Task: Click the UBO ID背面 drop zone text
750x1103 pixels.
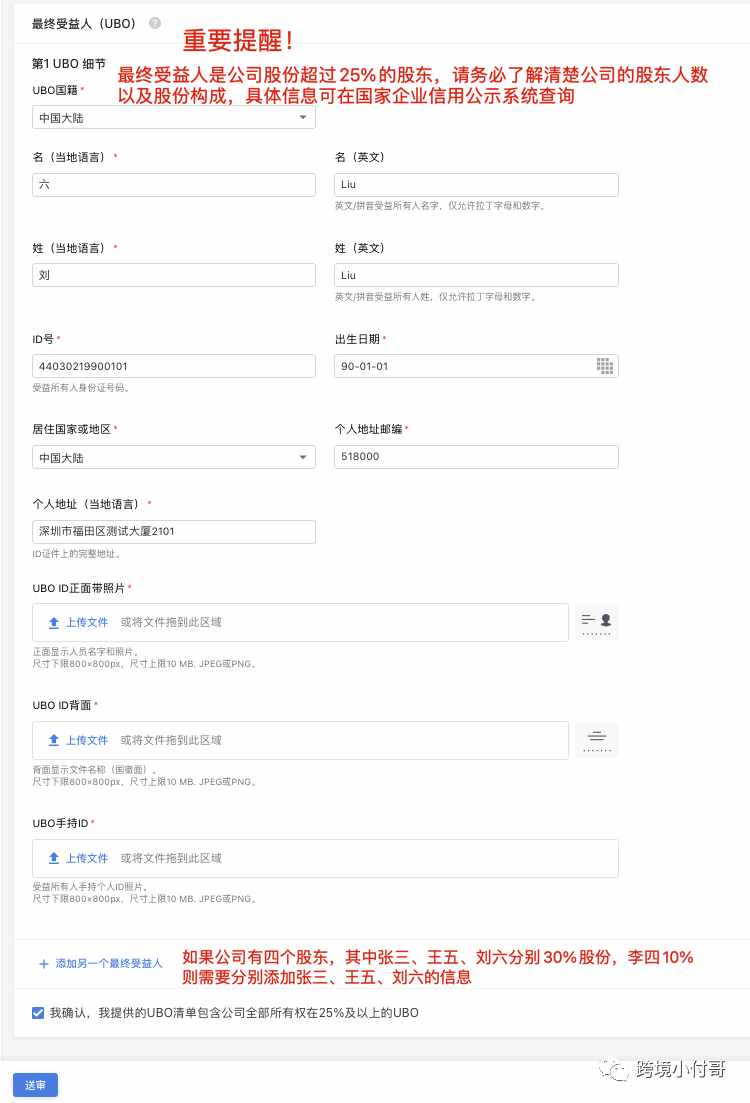Action: click(x=171, y=740)
